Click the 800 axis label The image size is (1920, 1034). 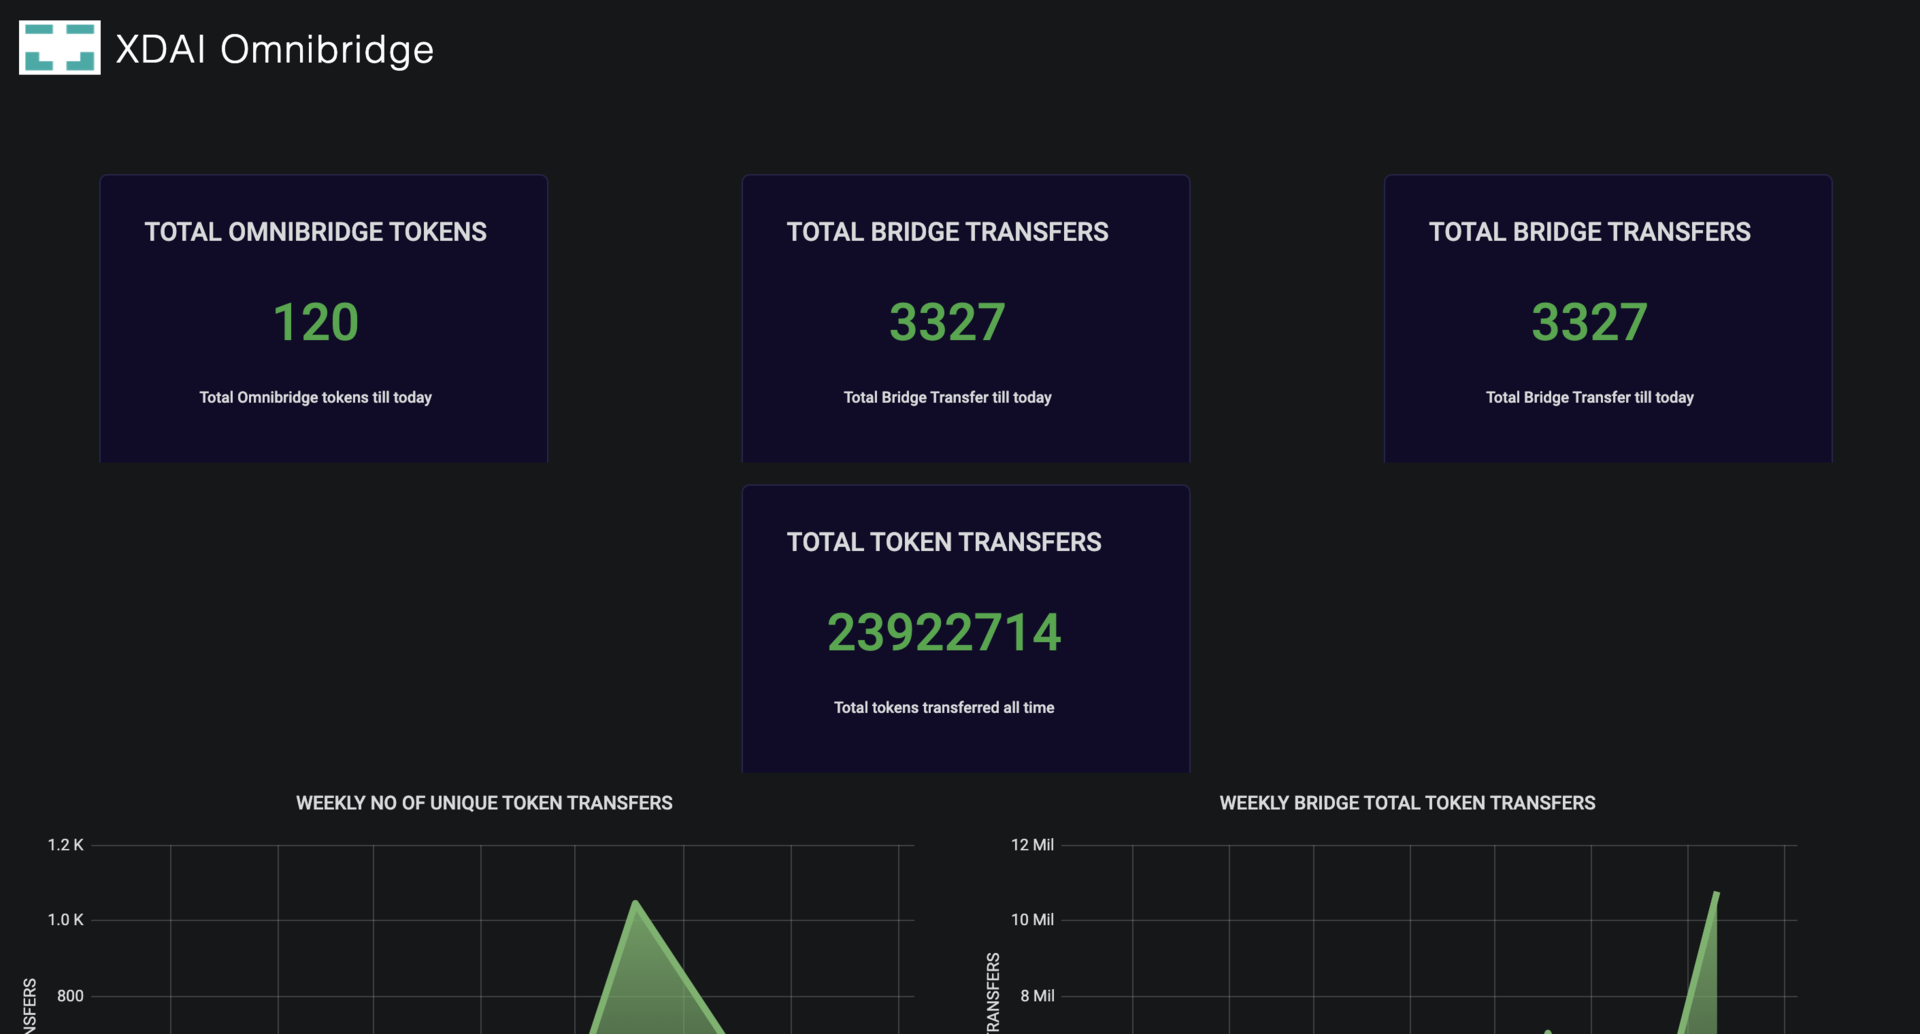tap(70, 996)
